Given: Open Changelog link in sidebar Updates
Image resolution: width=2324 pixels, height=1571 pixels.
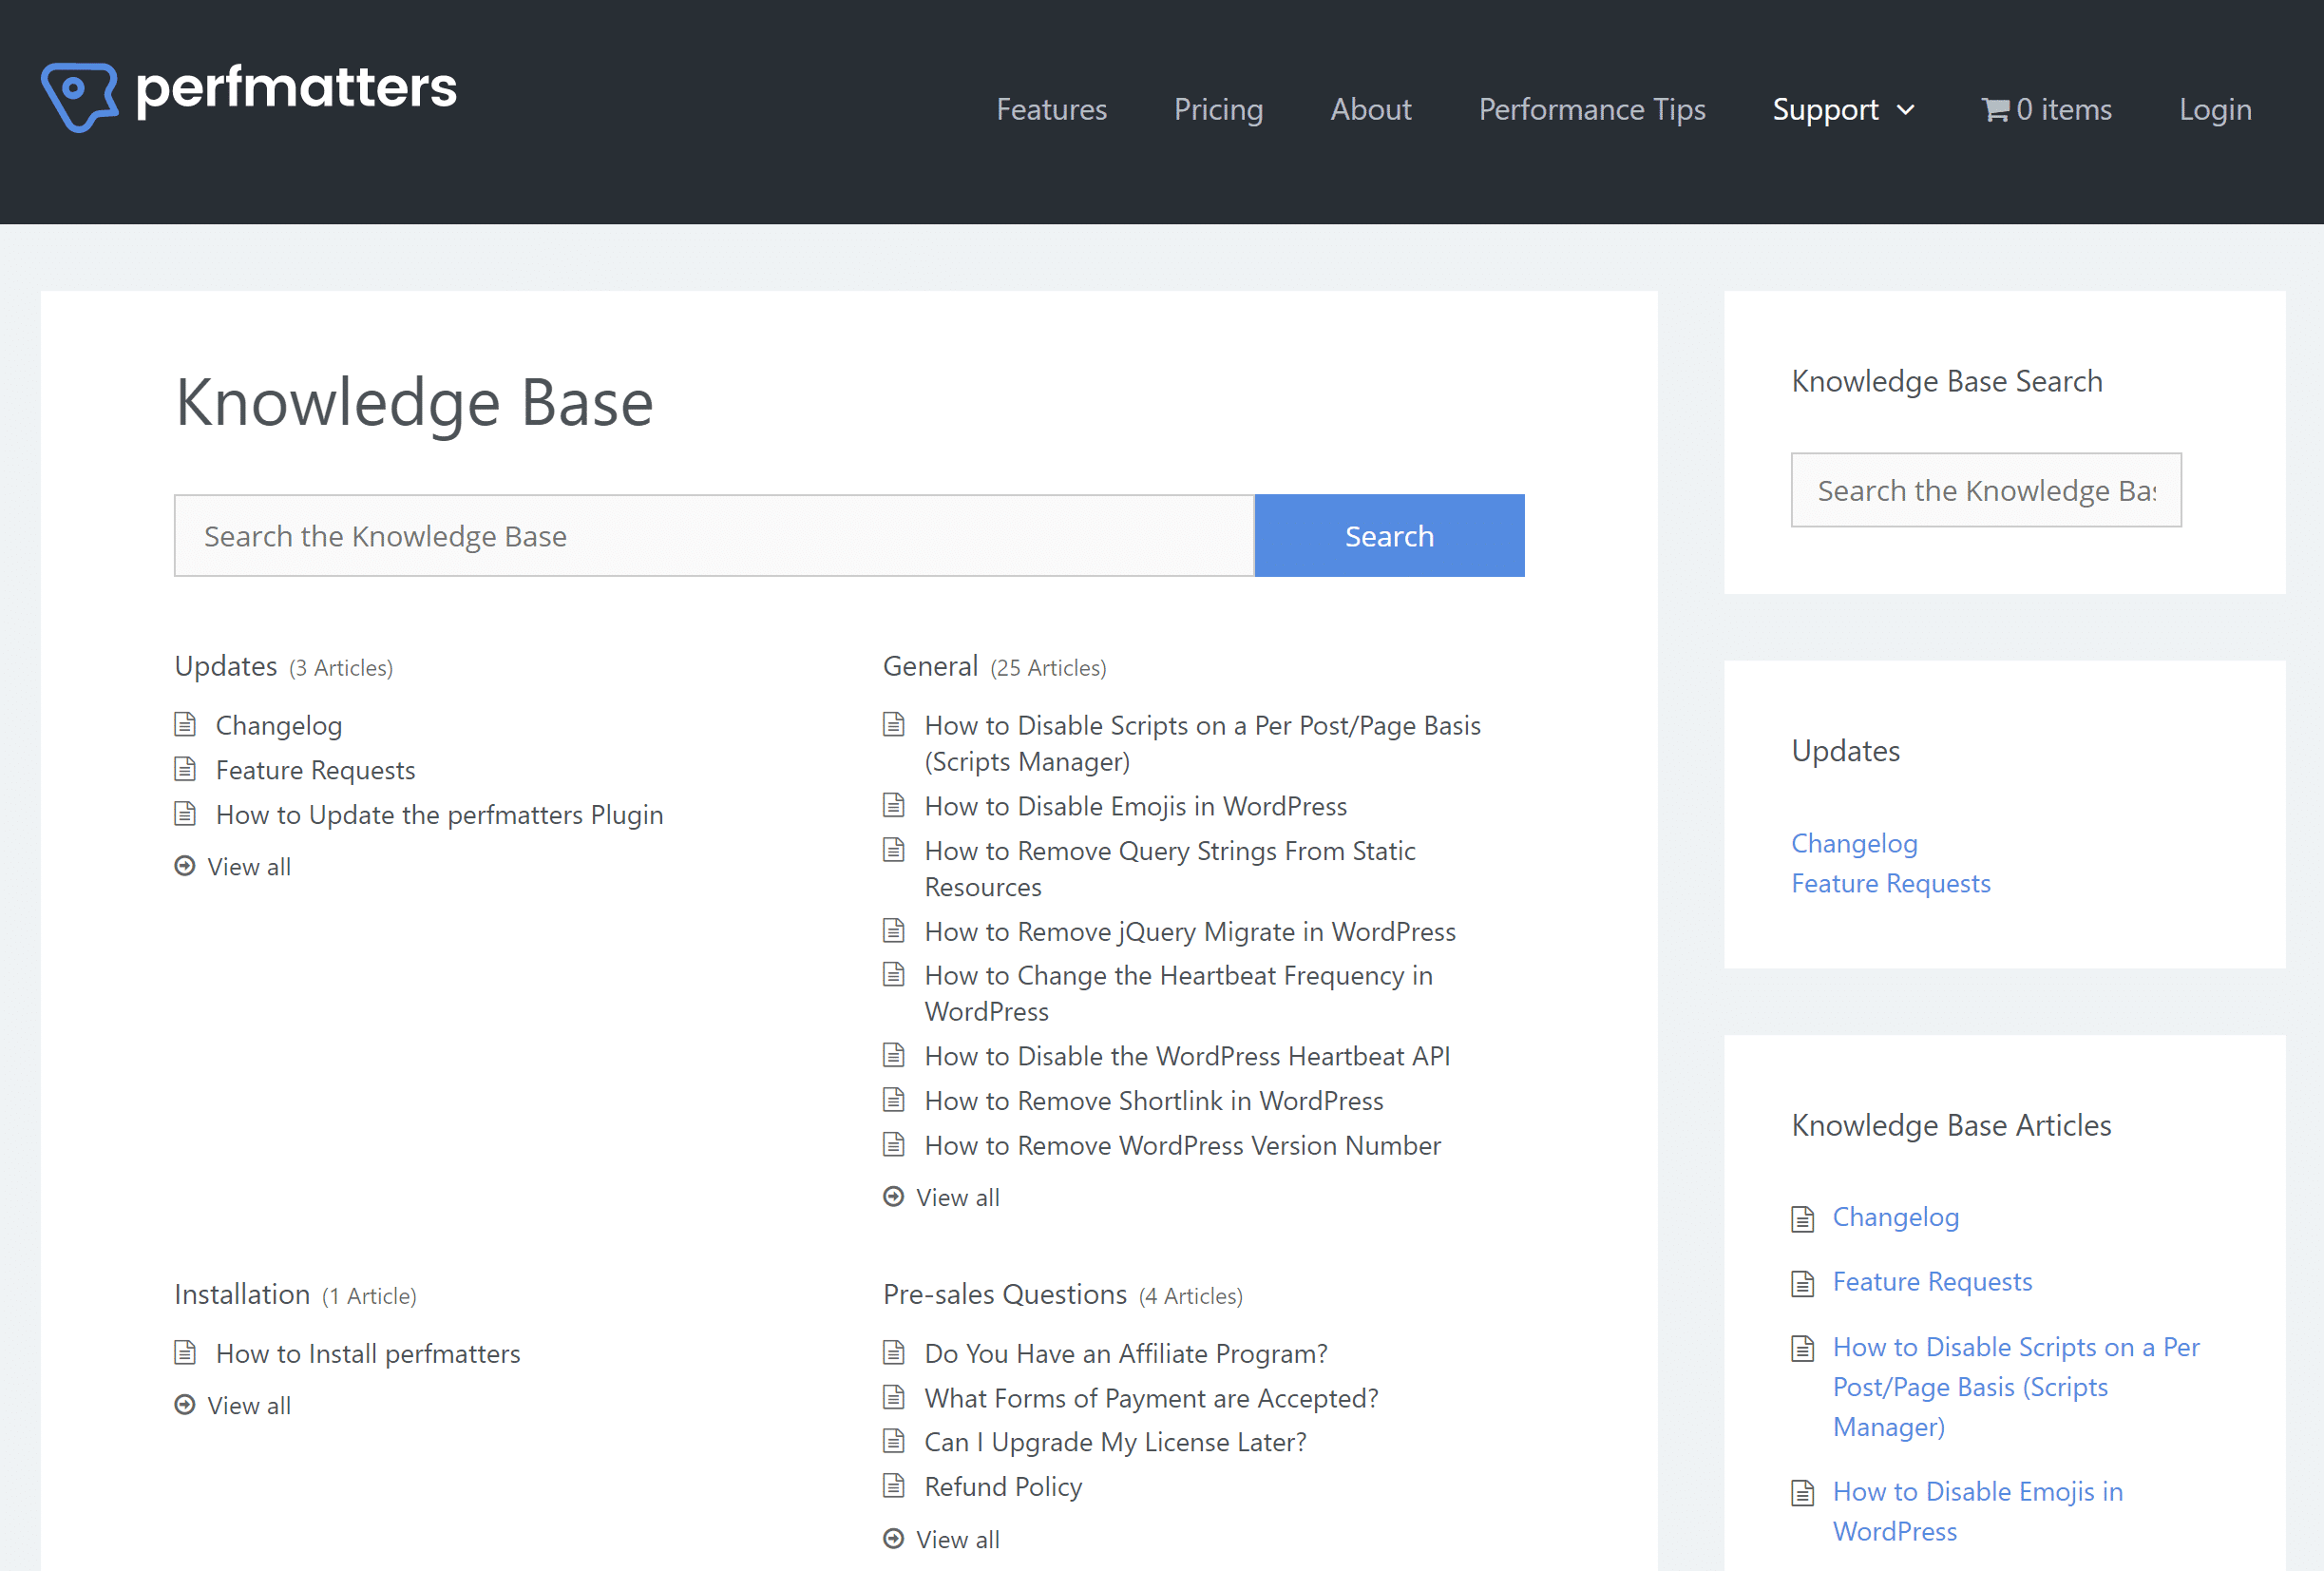Looking at the screenshot, I should click(x=1855, y=842).
